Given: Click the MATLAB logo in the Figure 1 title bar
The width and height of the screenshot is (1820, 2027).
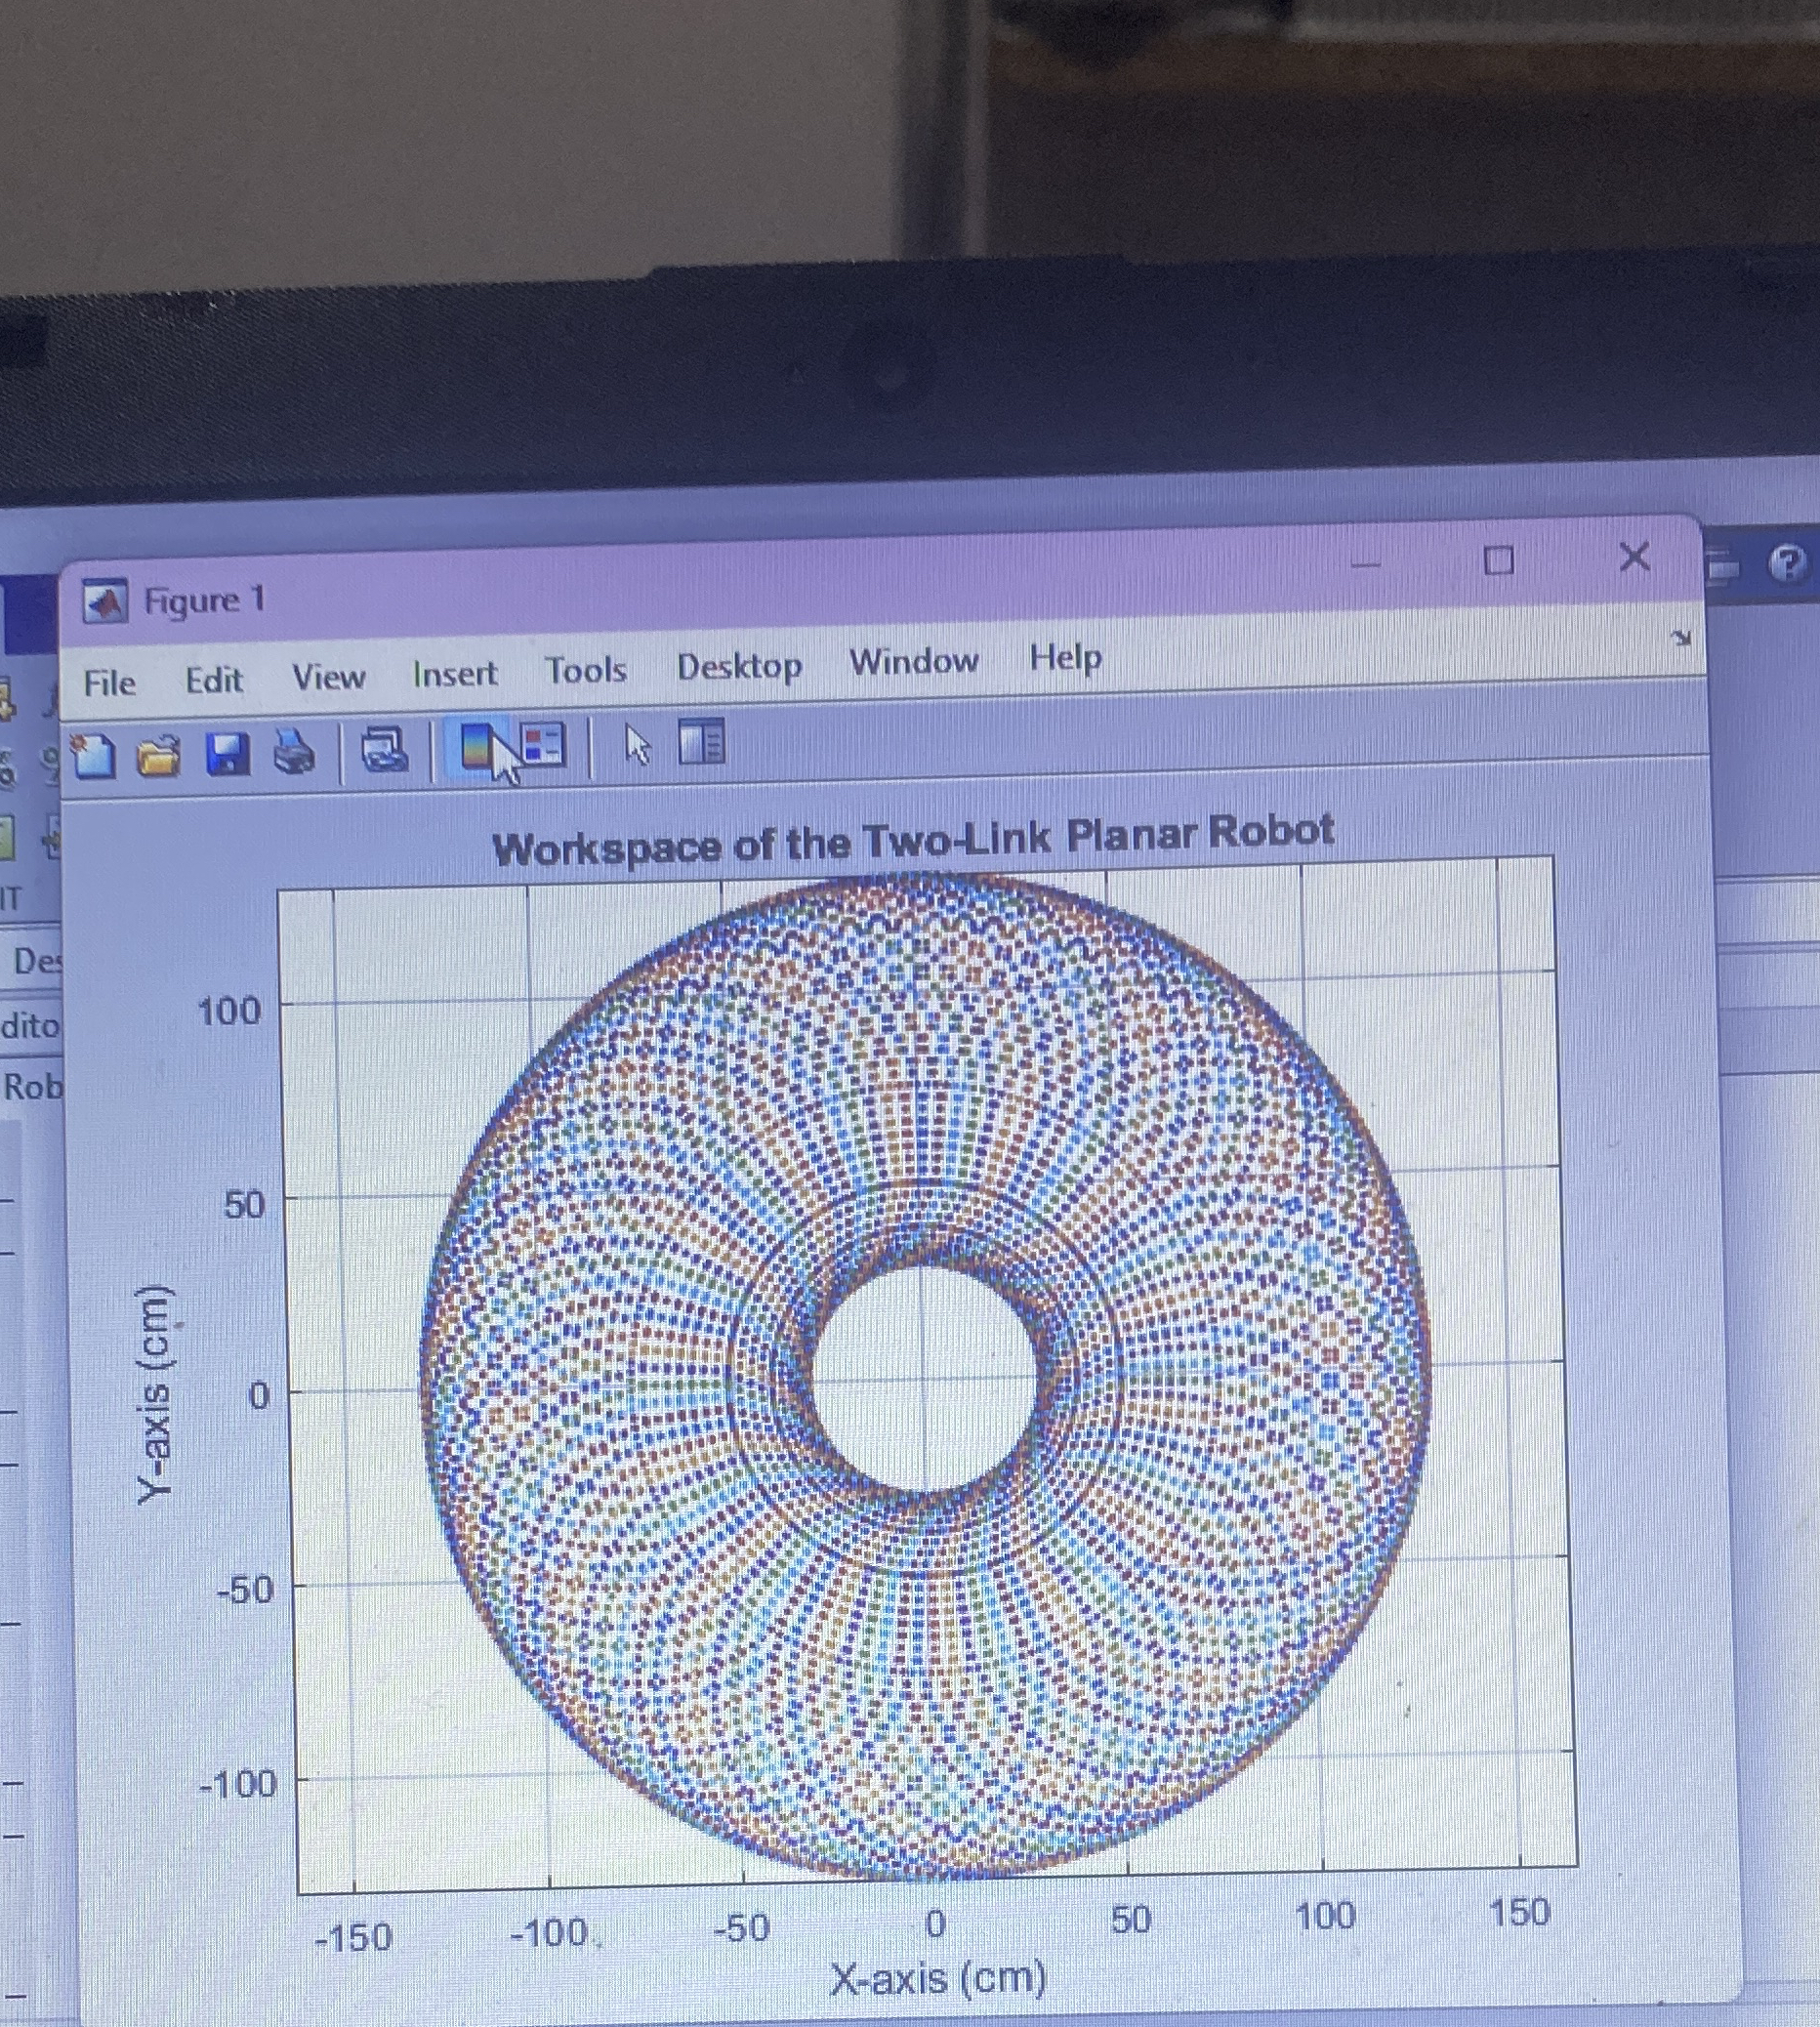Looking at the screenshot, I should [105, 602].
